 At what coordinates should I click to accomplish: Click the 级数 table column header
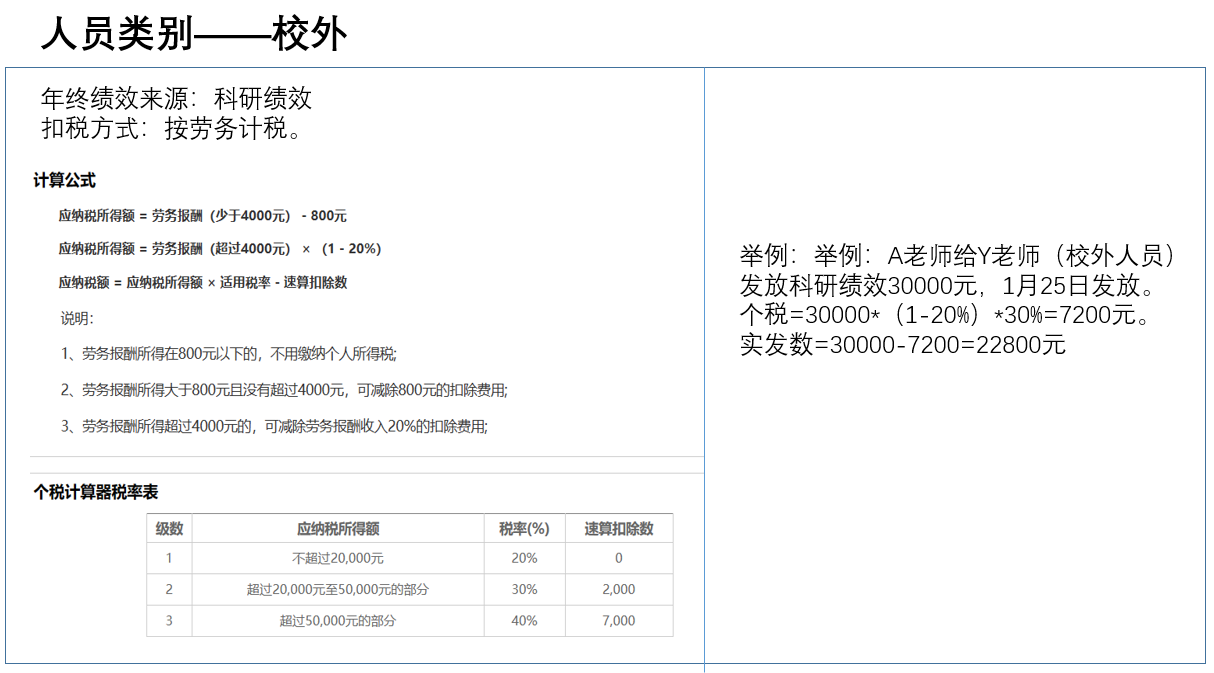coord(169,528)
